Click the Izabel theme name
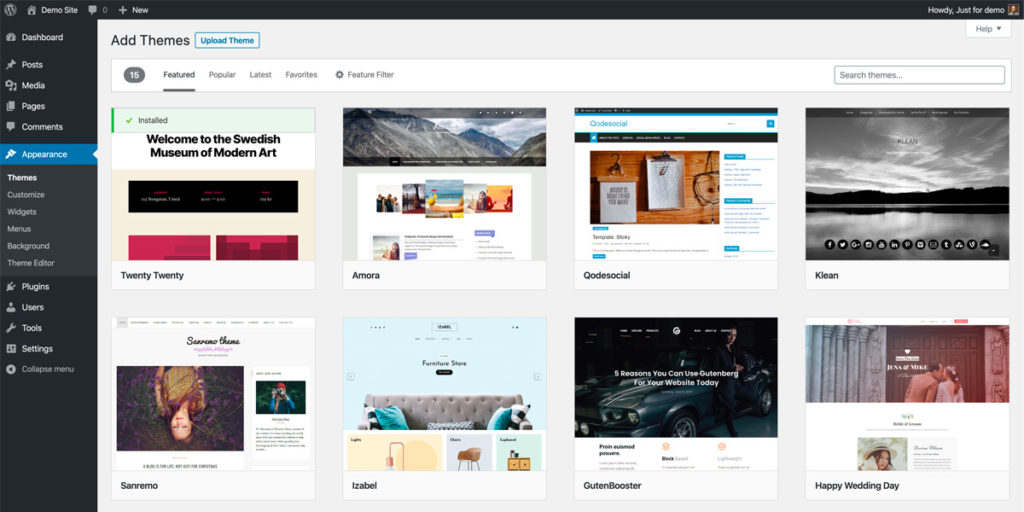The height and width of the screenshot is (512, 1024). tap(364, 486)
